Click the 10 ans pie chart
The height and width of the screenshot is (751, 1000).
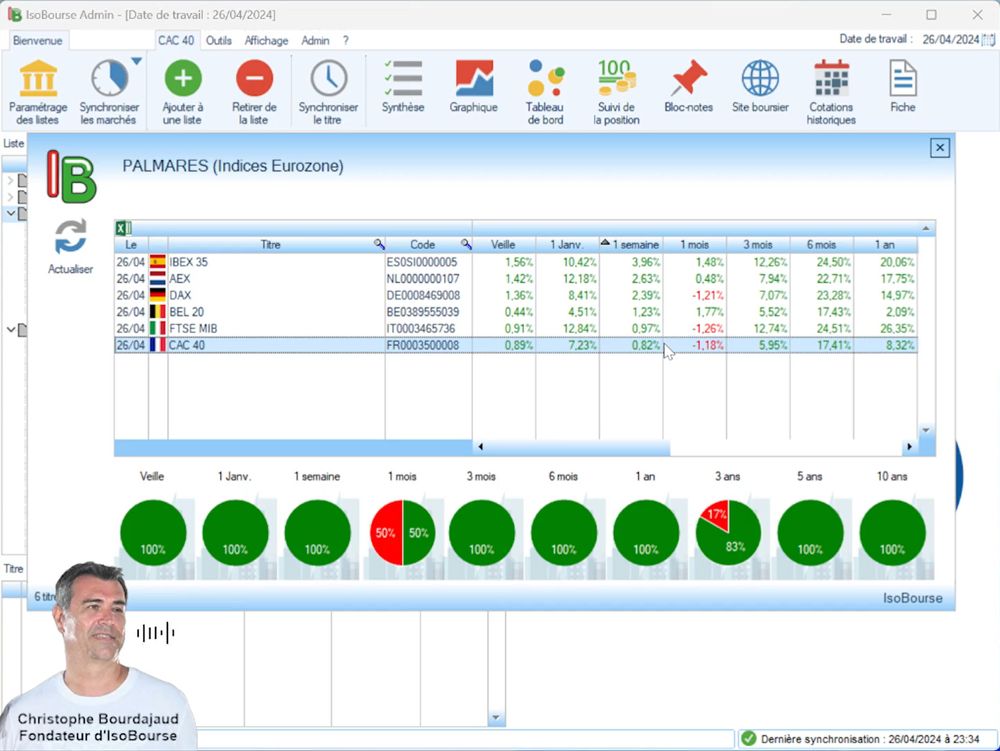[x=892, y=532]
